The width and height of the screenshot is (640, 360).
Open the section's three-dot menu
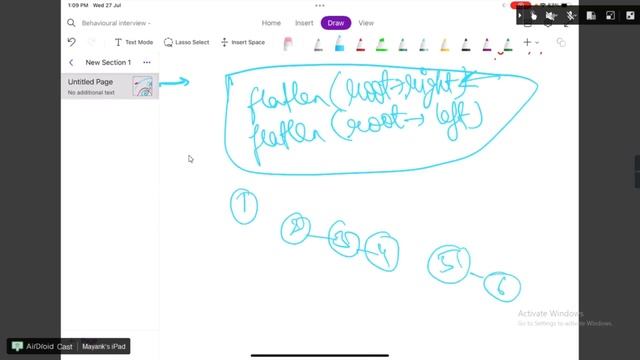pos(147,62)
